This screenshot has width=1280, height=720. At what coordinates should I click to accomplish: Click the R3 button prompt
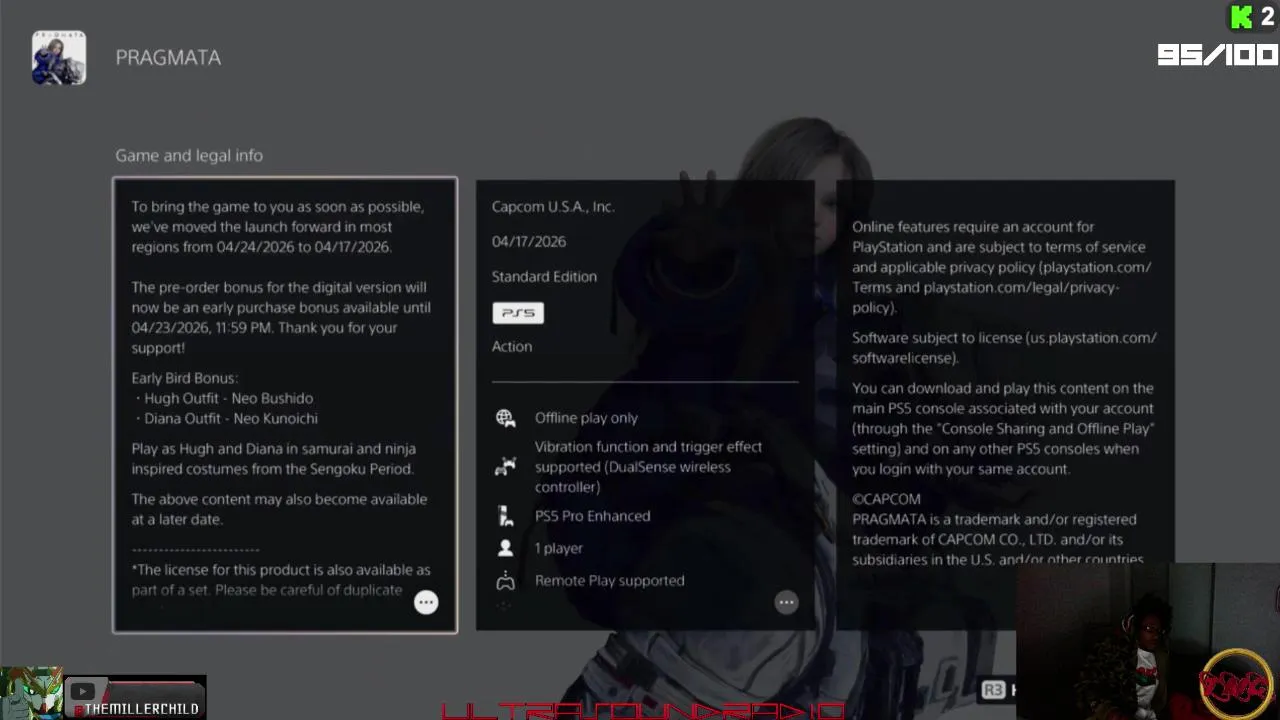[993, 690]
